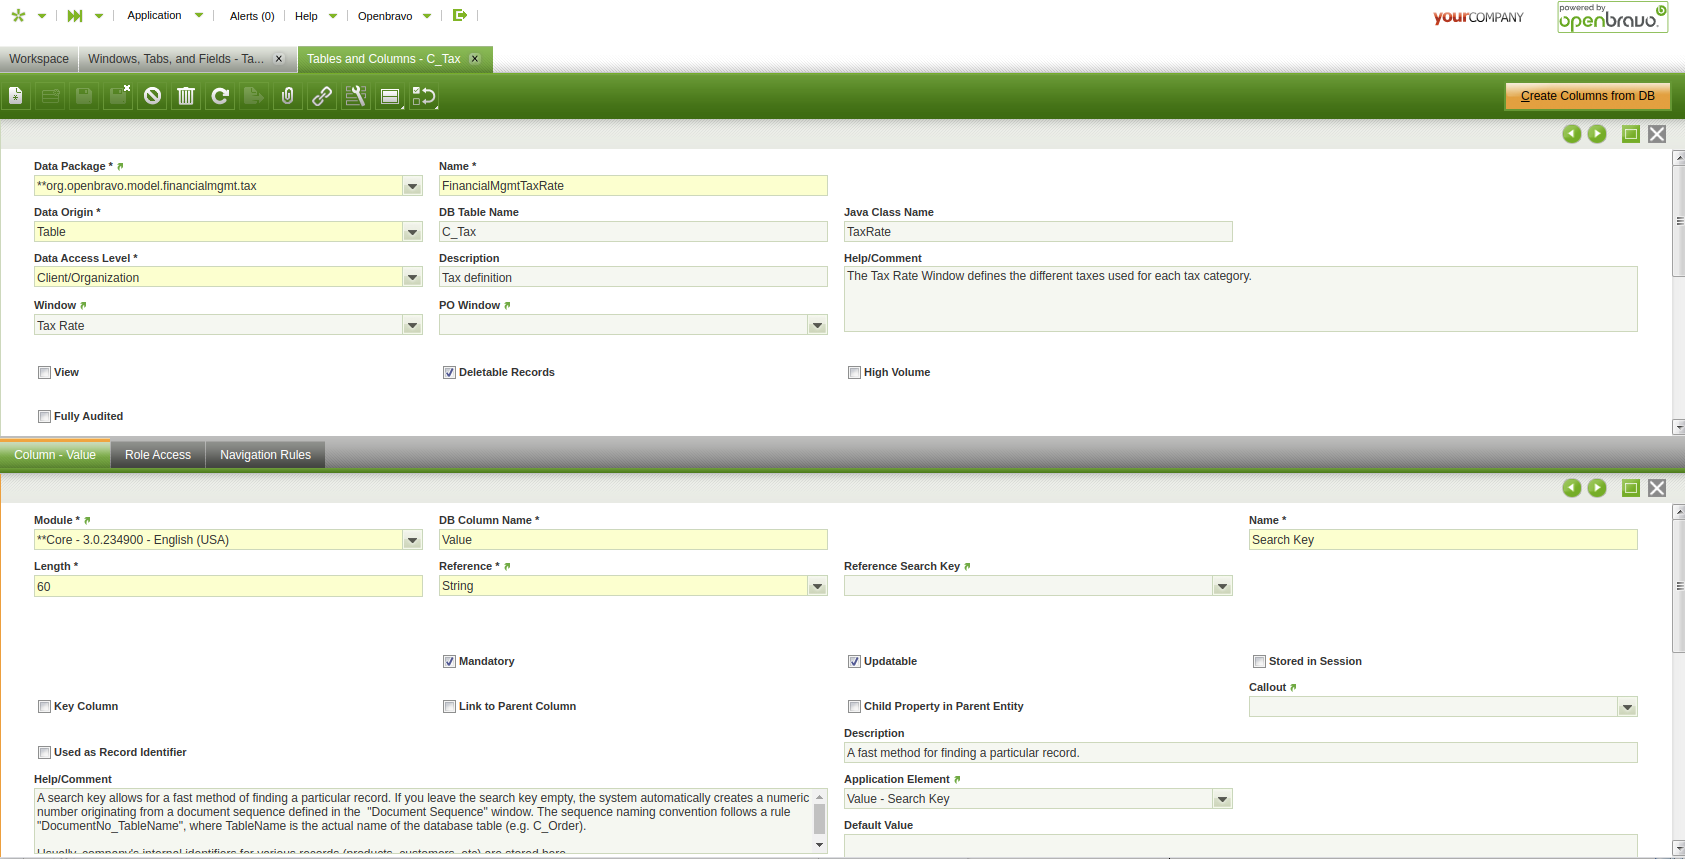Click Create Columns from DB button
The height and width of the screenshot is (859, 1685).
[1587, 96]
